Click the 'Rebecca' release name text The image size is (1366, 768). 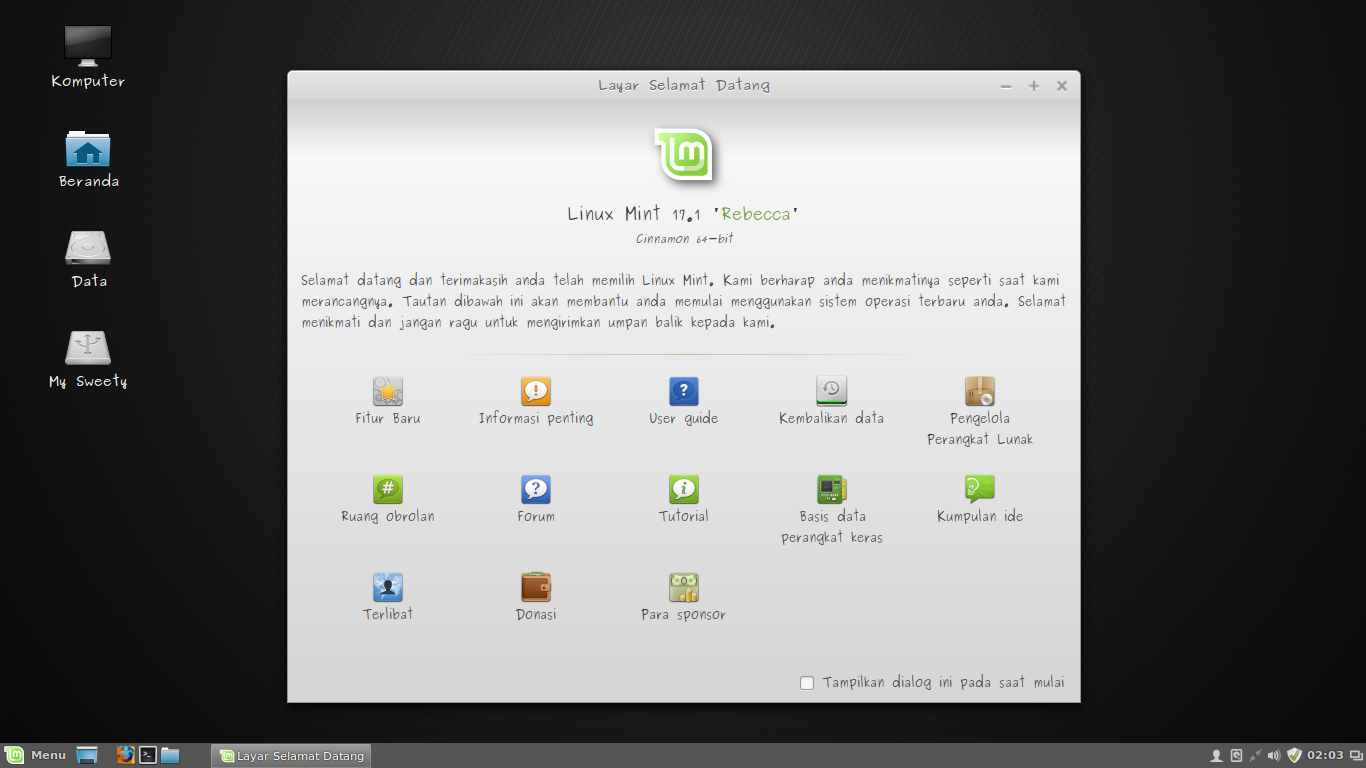click(x=756, y=214)
